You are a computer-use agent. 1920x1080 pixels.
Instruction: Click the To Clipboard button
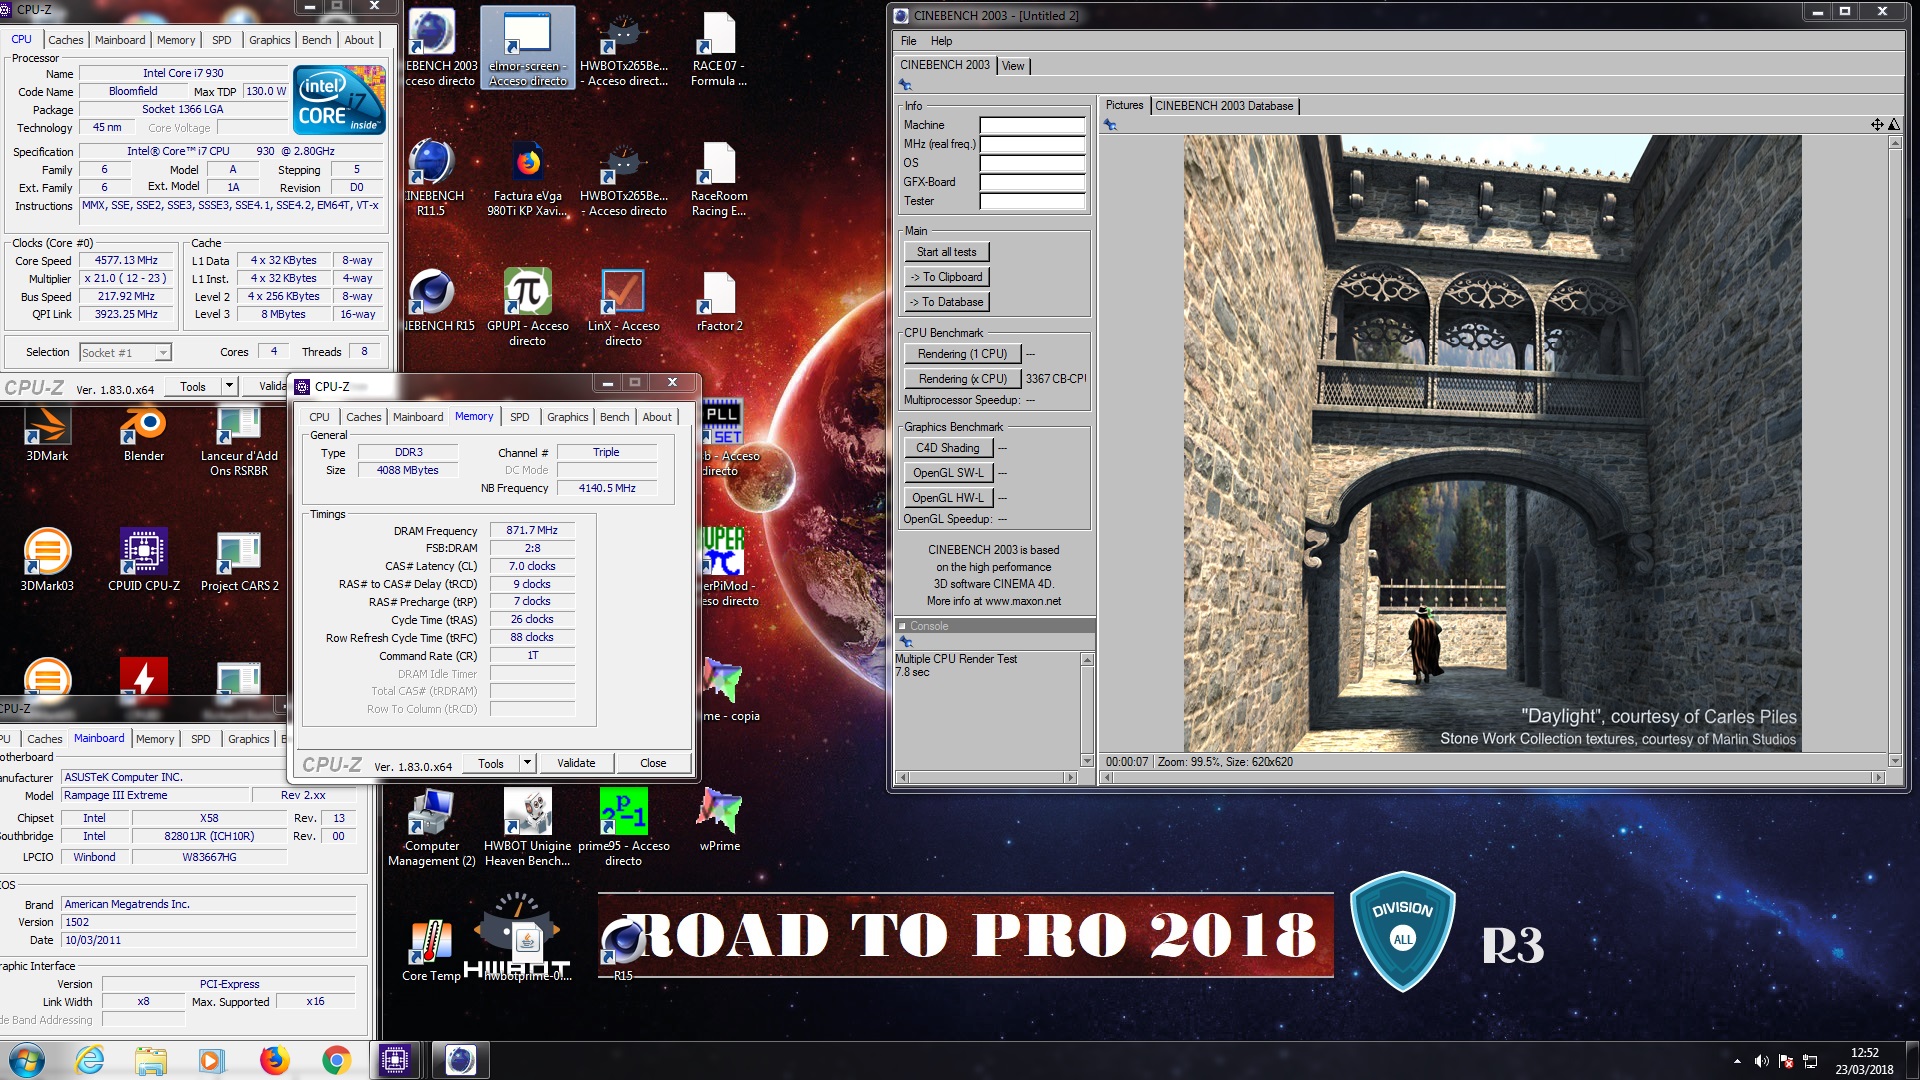click(x=946, y=277)
